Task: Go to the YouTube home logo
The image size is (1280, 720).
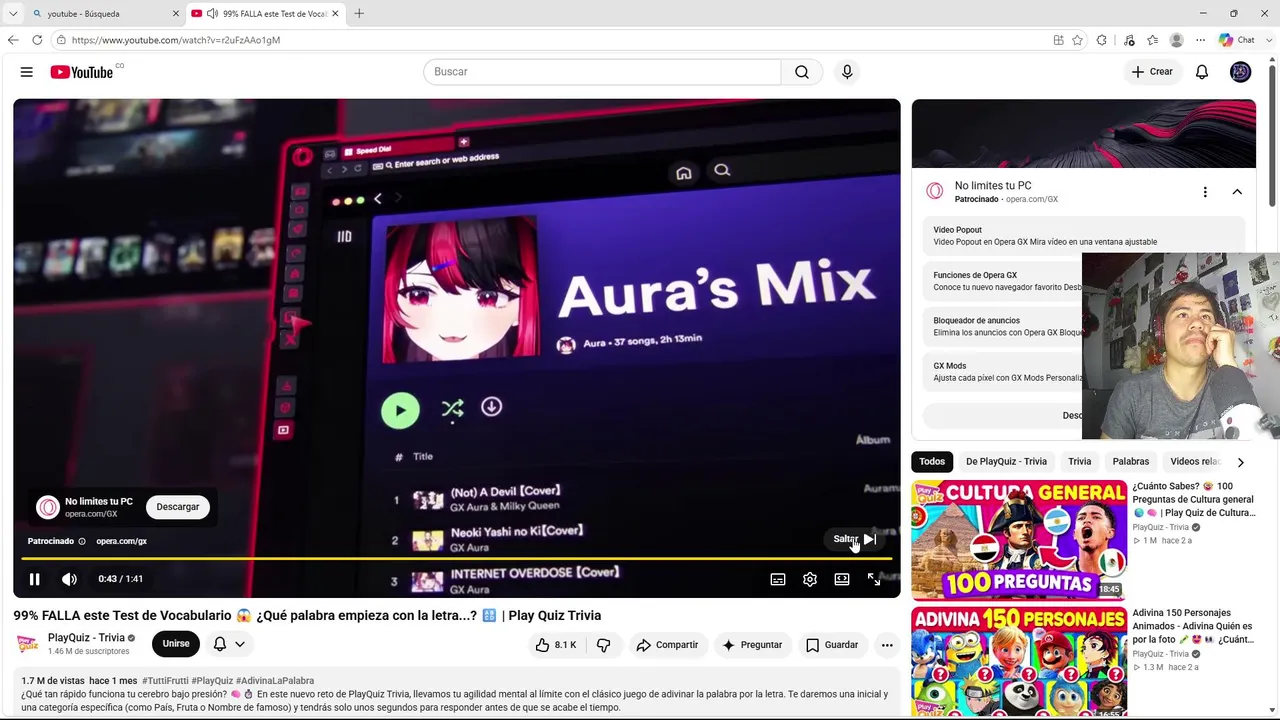Action: pos(82,72)
